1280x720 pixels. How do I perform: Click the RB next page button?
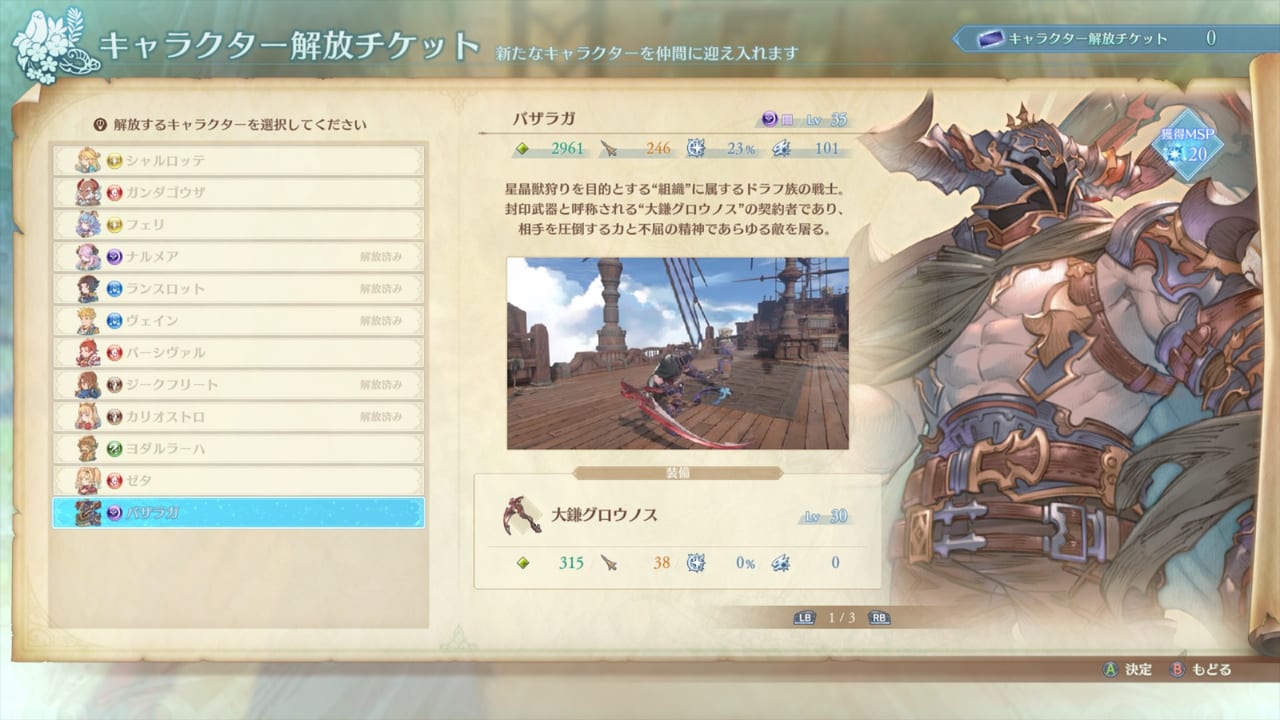[x=879, y=618]
